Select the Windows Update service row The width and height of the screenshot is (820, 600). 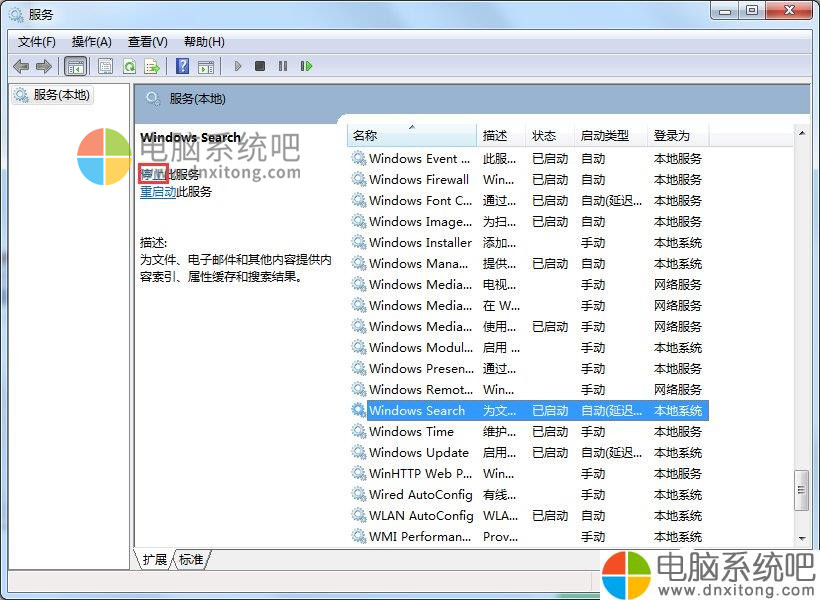[x=528, y=452]
